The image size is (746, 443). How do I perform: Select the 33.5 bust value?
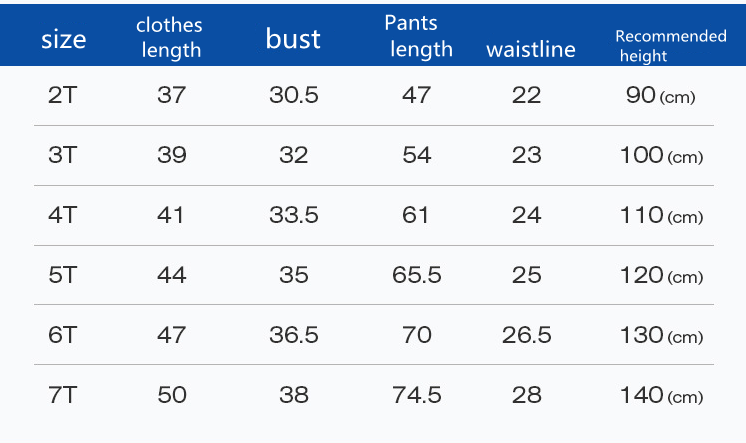pyautogui.click(x=294, y=215)
